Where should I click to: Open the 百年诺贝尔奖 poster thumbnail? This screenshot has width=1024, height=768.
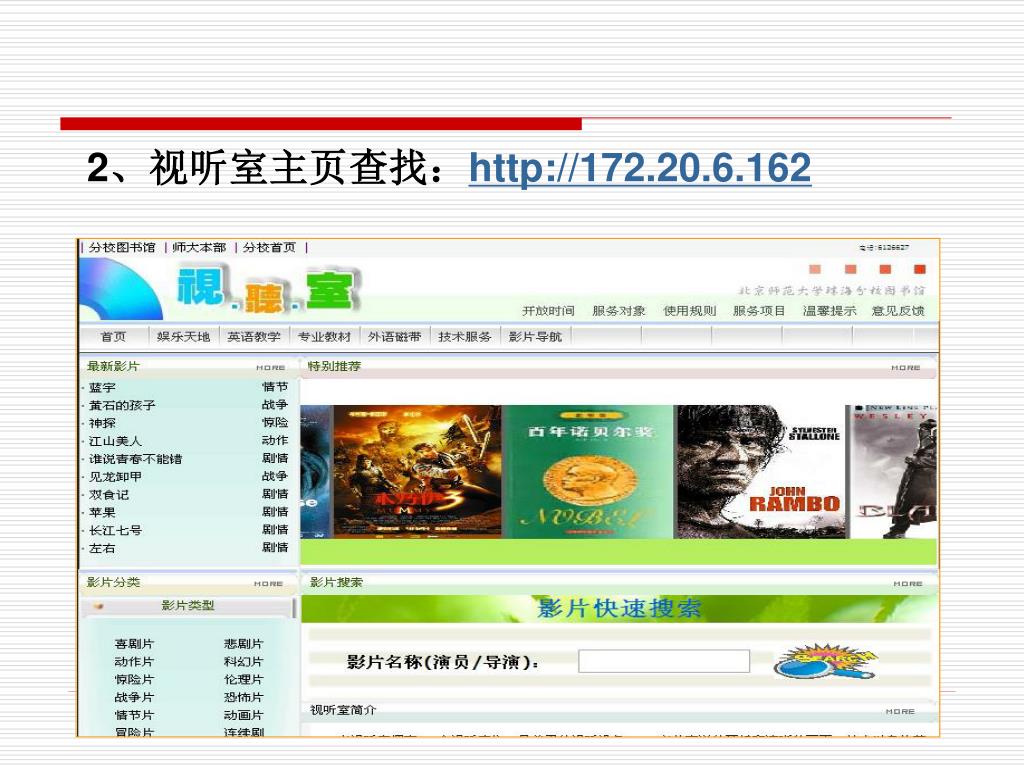(588, 471)
